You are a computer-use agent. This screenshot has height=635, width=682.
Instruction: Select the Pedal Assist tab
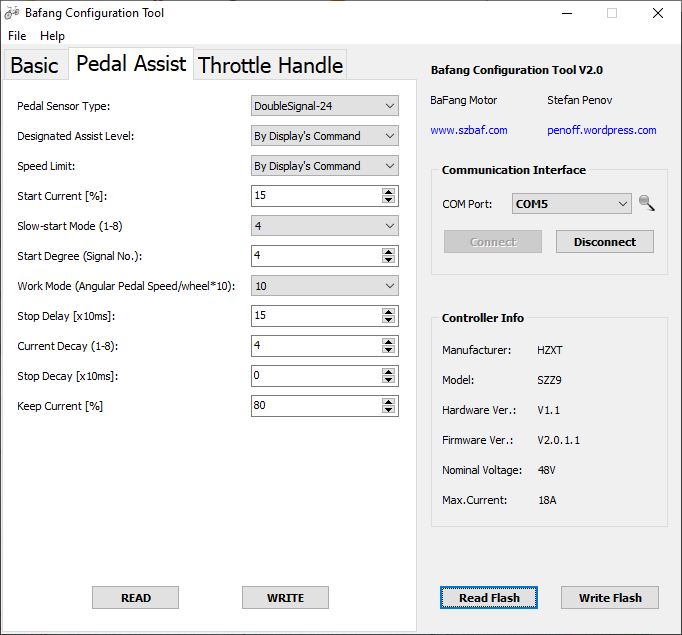tap(131, 64)
